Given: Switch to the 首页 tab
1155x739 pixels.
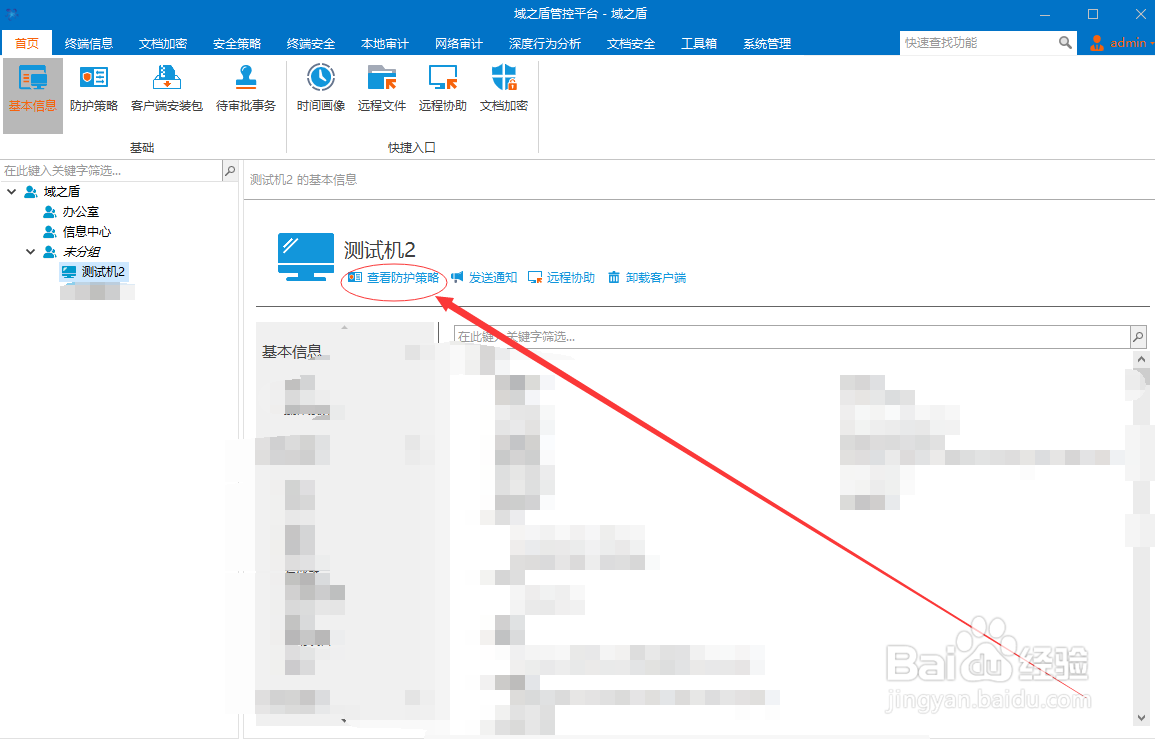Looking at the screenshot, I should [27, 43].
